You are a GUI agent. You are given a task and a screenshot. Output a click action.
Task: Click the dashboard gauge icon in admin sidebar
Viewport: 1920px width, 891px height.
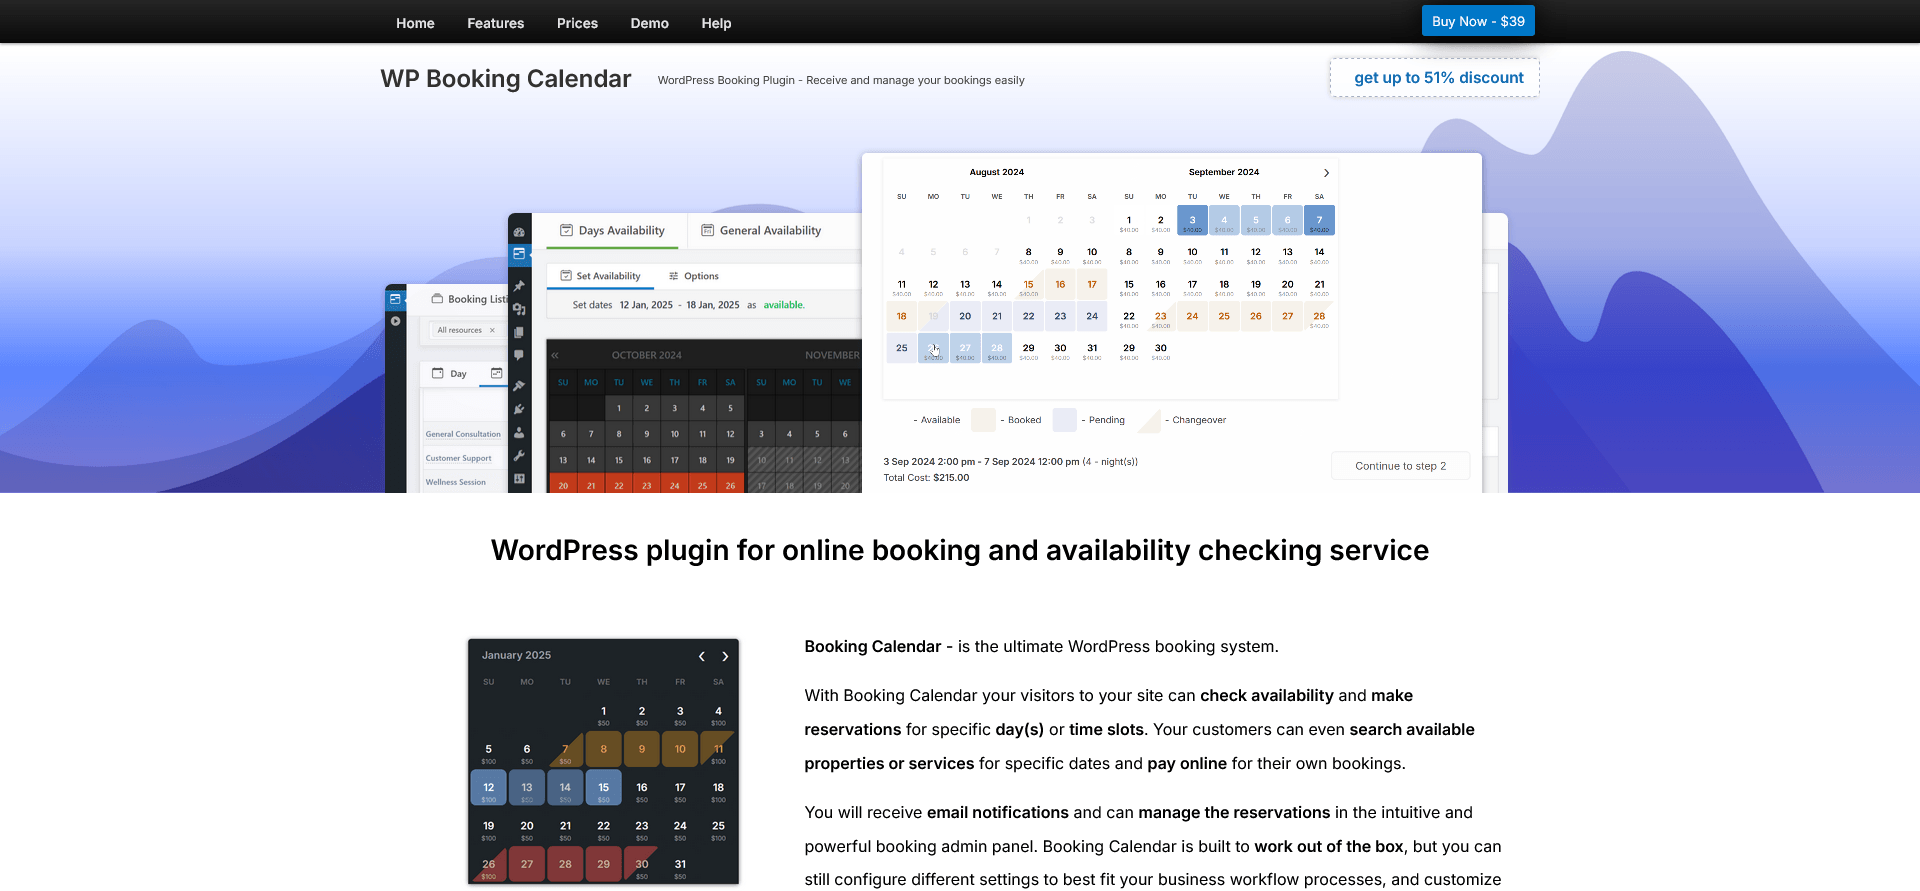click(519, 232)
